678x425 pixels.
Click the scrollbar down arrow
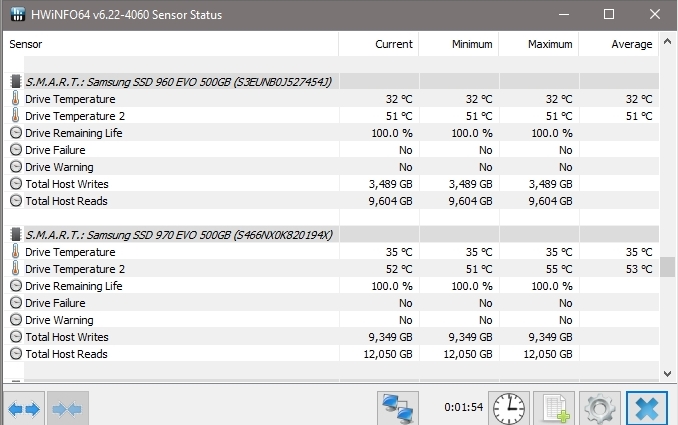[667, 374]
